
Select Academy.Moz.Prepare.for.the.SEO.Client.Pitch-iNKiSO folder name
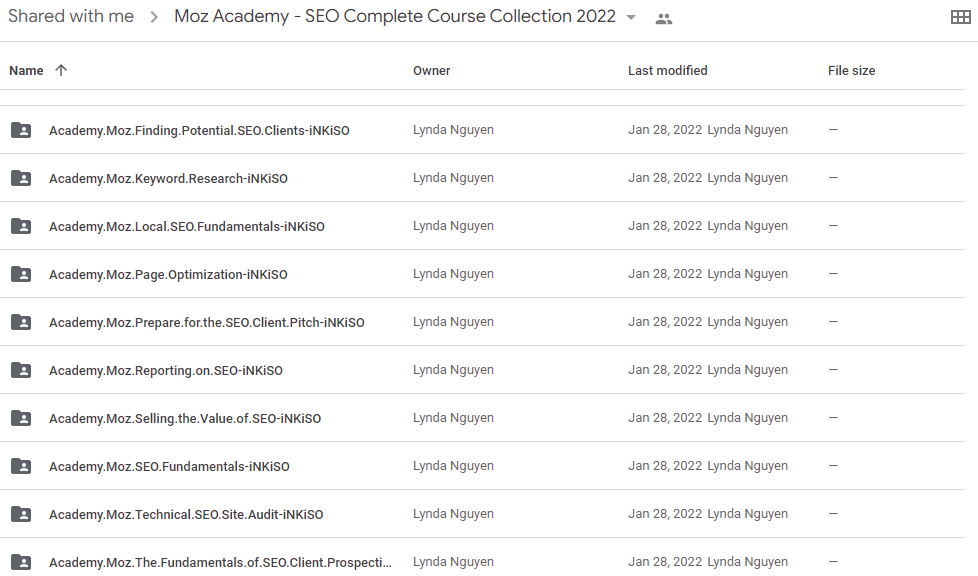pos(206,323)
